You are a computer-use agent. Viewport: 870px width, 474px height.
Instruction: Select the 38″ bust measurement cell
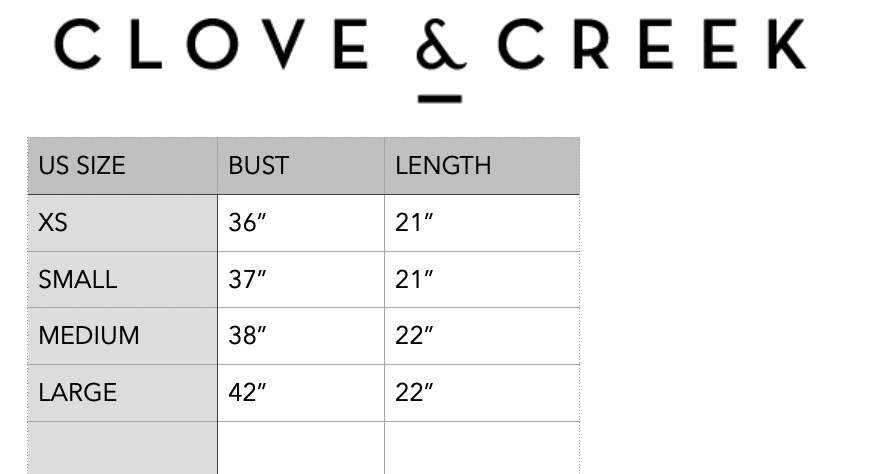245,336
